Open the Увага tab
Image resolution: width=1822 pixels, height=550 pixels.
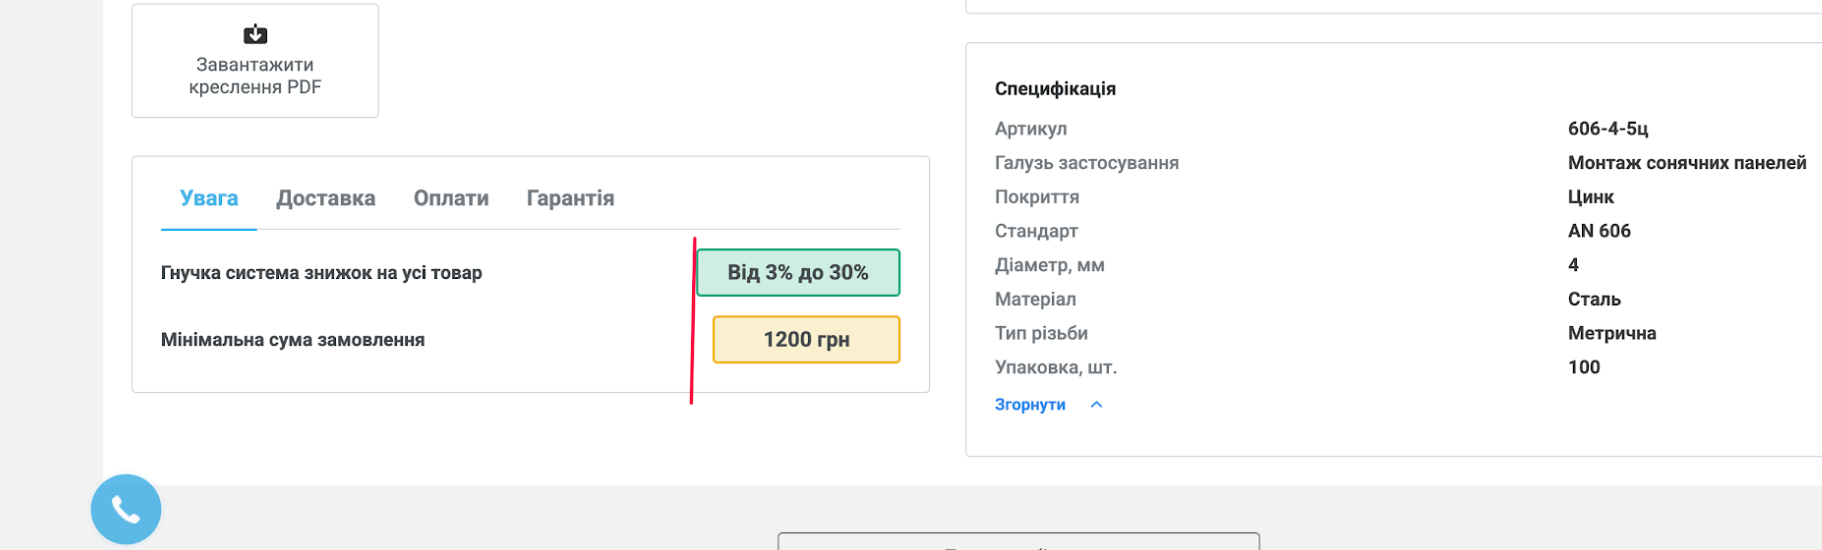pyautogui.click(x=209, y=198)
